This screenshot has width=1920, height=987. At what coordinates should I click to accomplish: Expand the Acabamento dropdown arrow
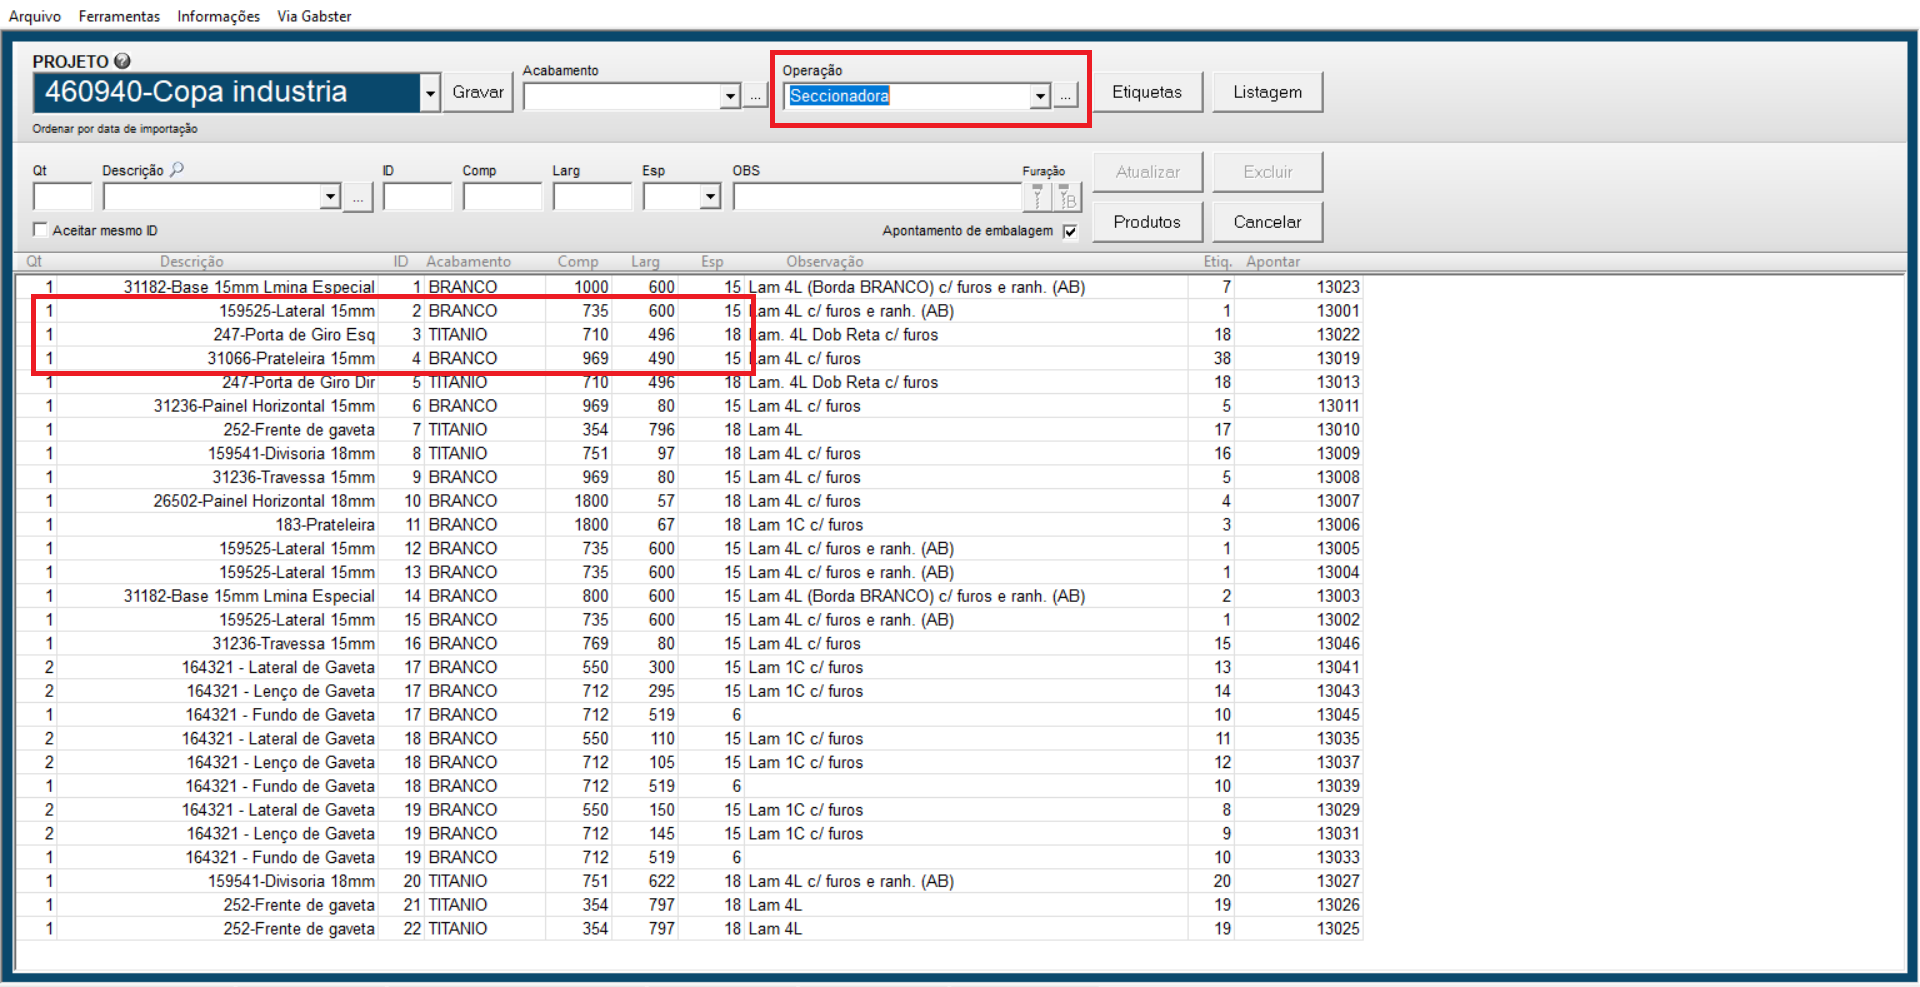(x=730, y=96)
